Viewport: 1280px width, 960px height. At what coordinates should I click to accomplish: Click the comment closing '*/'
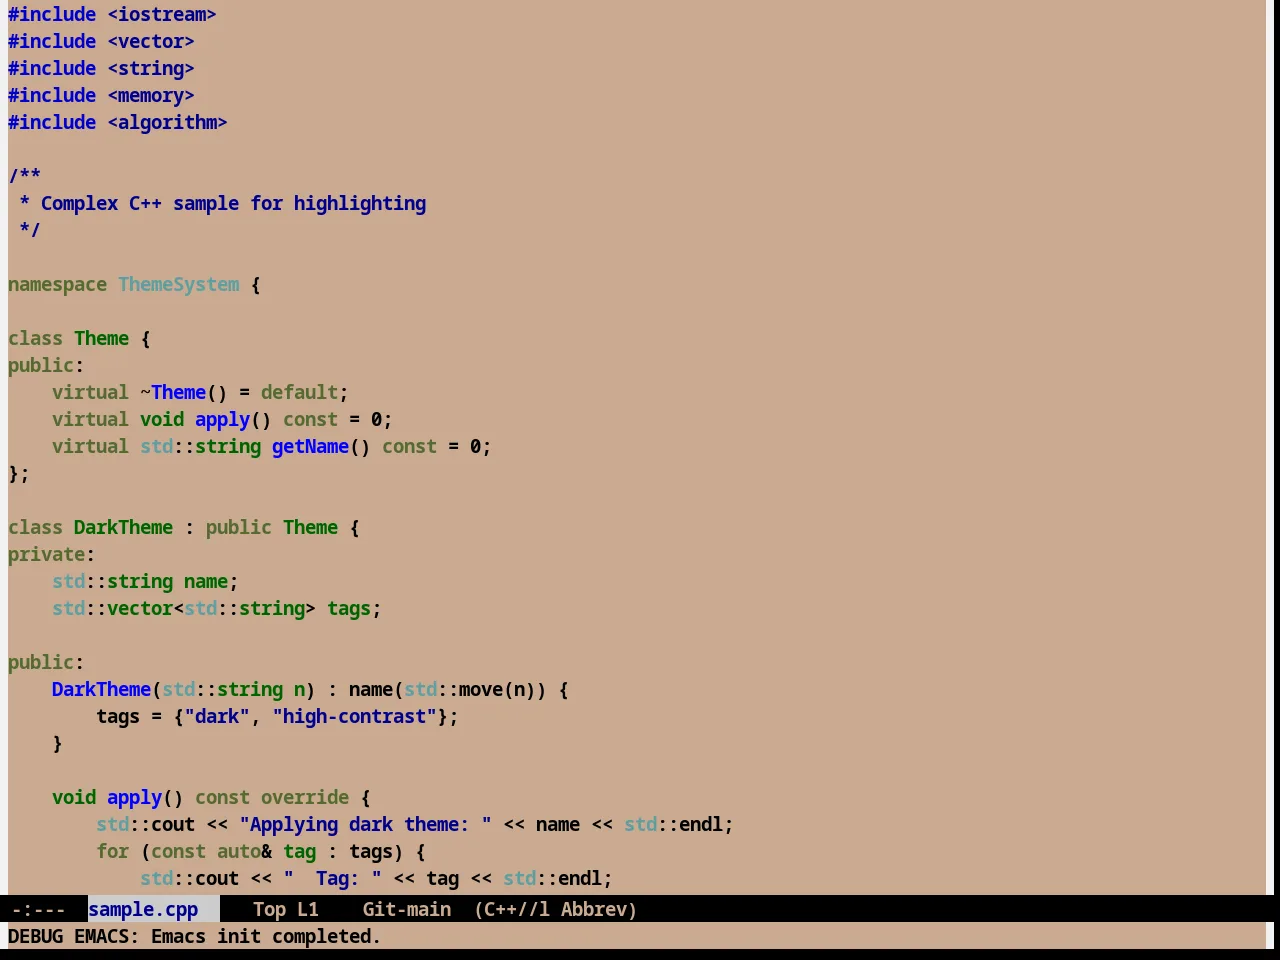(30, 230)
